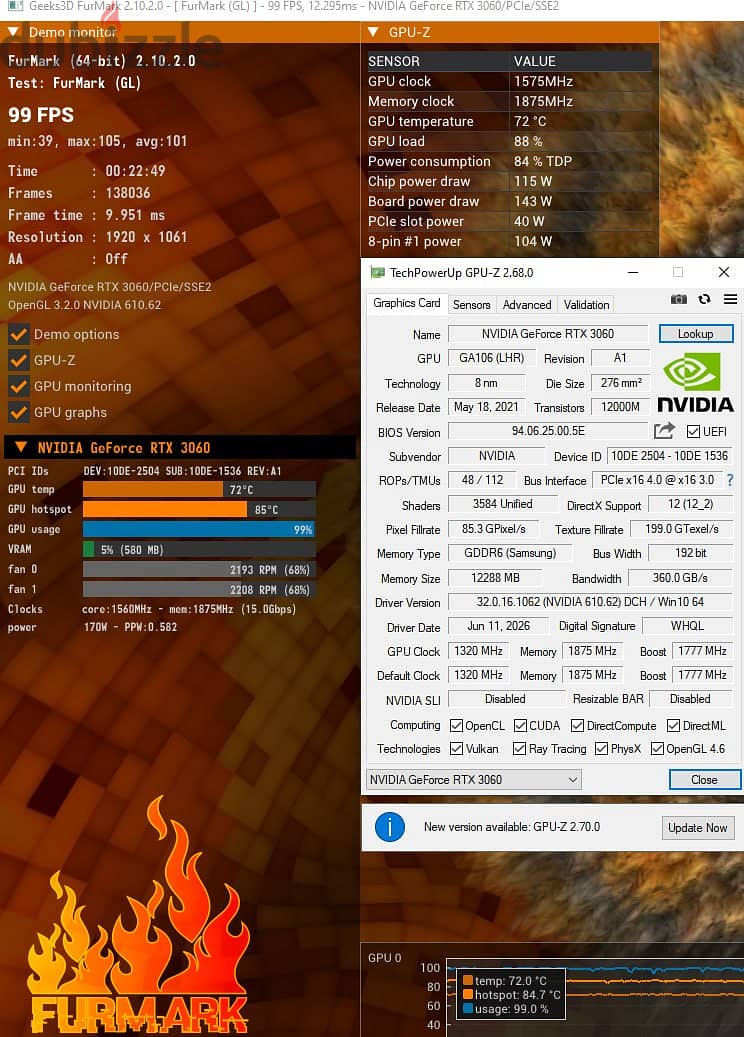Click the Release Date May 18, 2021 field
744x1037 pixels.
[x=486, y=407]
